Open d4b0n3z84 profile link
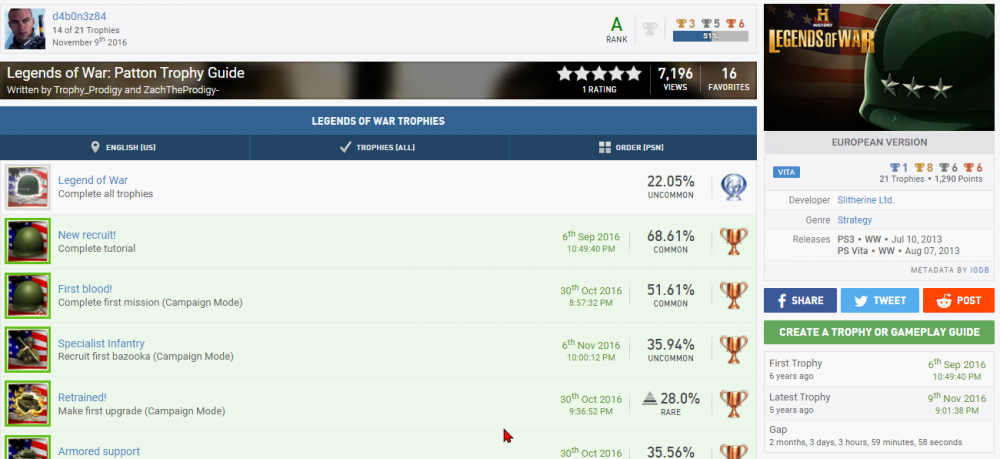 [x=79, y=16]
